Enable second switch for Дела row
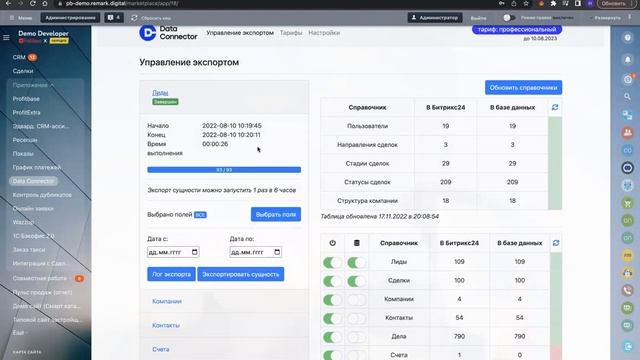Screen dimensions: 640x360 click(356, 337)
